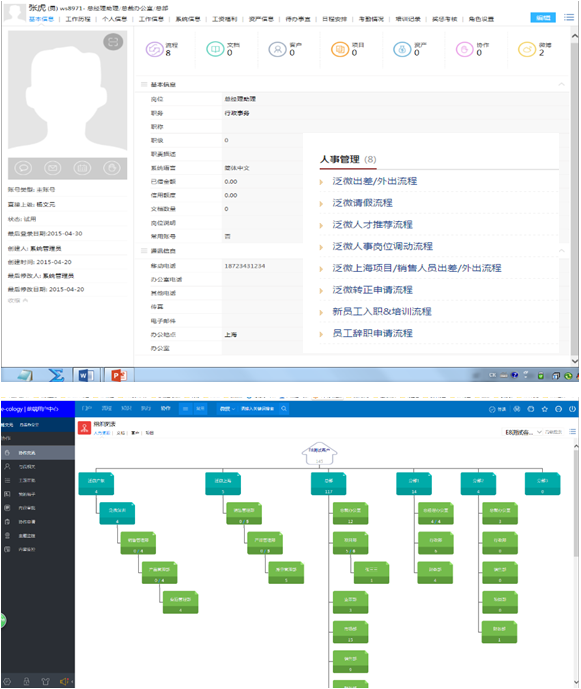The width and height of the screenshot is (581, 689).
Task: Open the 微搜 dropdown in the search bar
Action: coord(227,409)
